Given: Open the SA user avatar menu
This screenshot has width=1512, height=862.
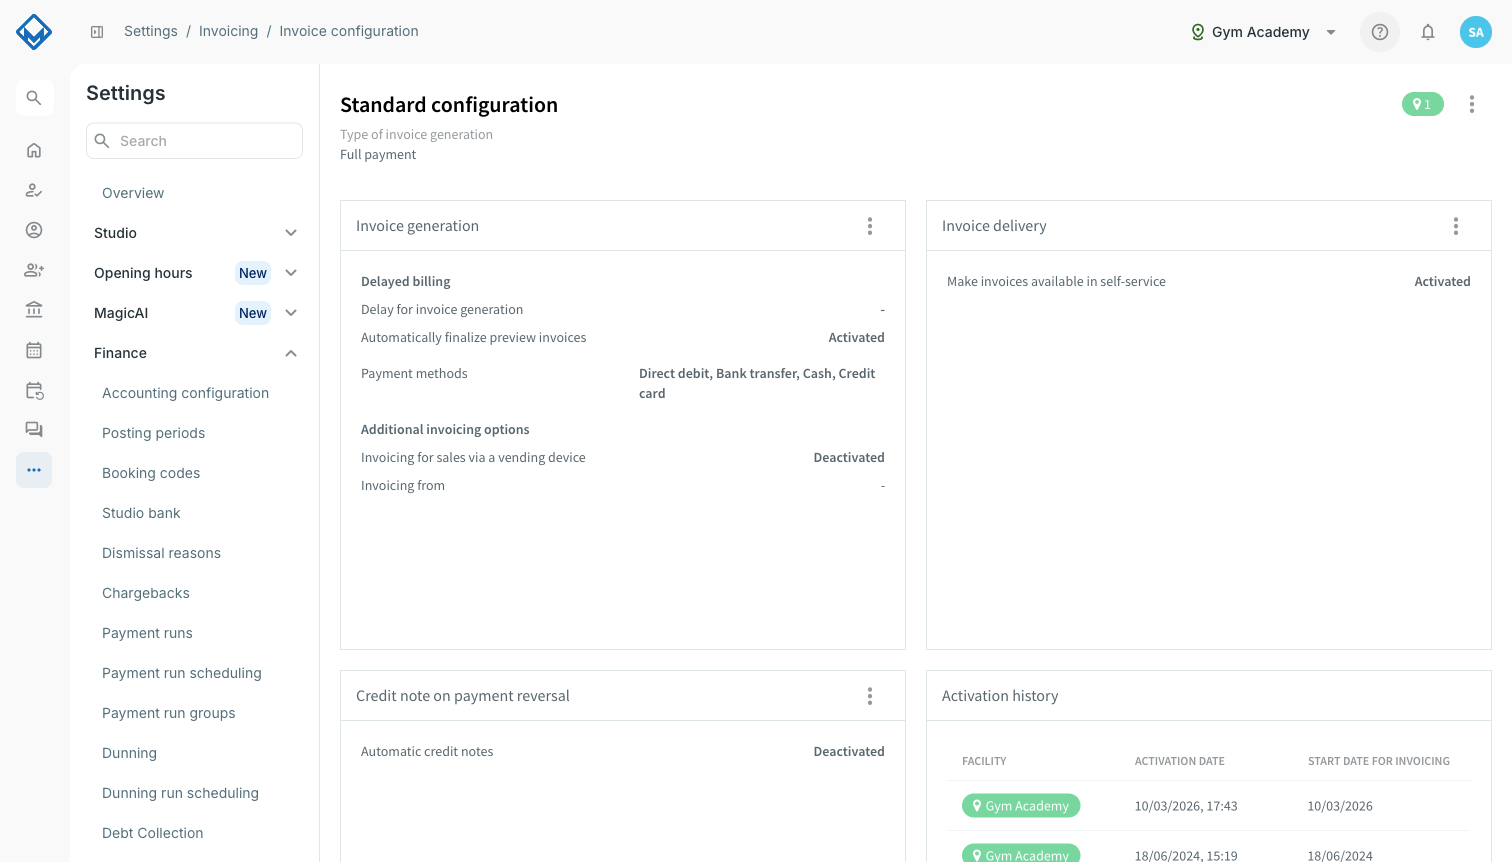Looking at the screenshot, I should click(1476, 32).
